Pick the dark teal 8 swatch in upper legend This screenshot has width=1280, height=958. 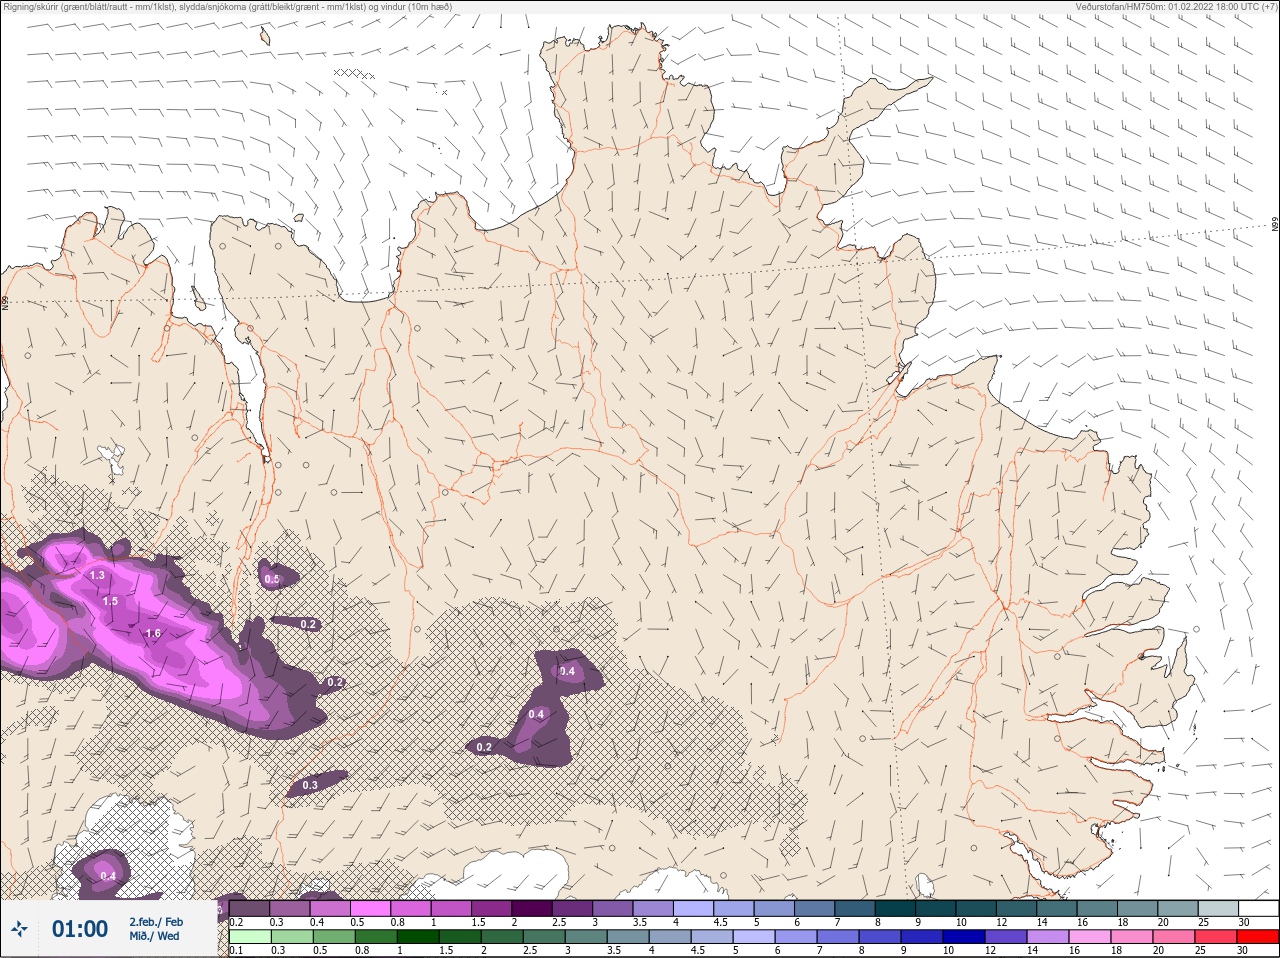[x=895, y=909]
